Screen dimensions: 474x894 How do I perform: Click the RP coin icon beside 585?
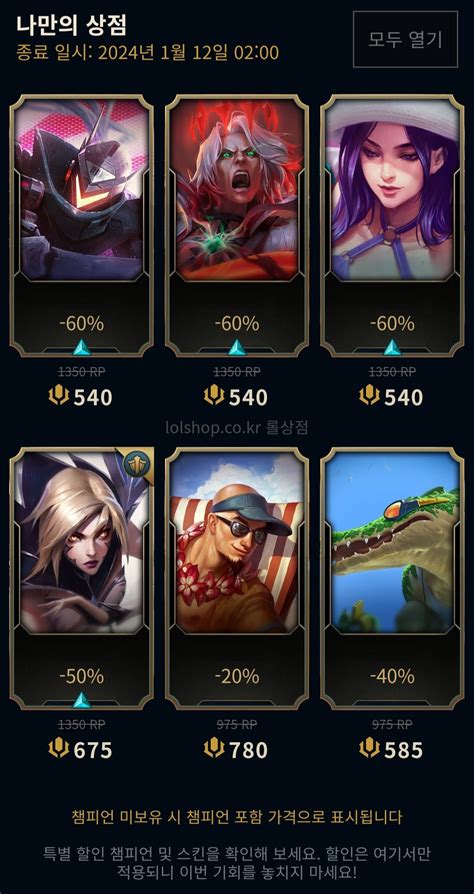point(369,748)
